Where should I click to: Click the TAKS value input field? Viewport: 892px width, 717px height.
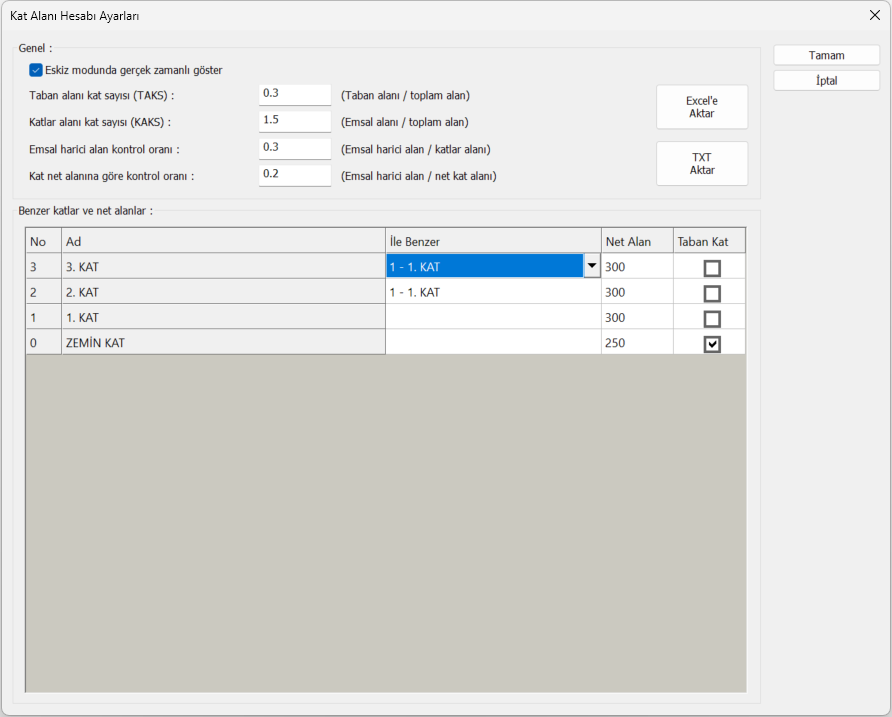[294, 94]
